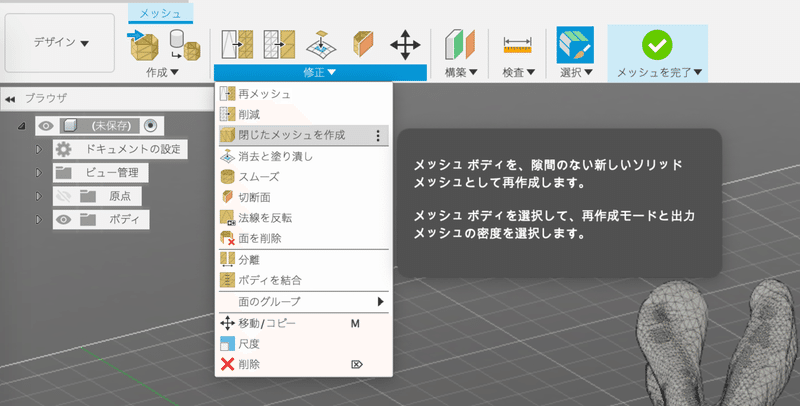Toggle visibility eye of ボディ folder
Image resolution: width=800 pixels, height=406 pixels.
tap(63, 219)
